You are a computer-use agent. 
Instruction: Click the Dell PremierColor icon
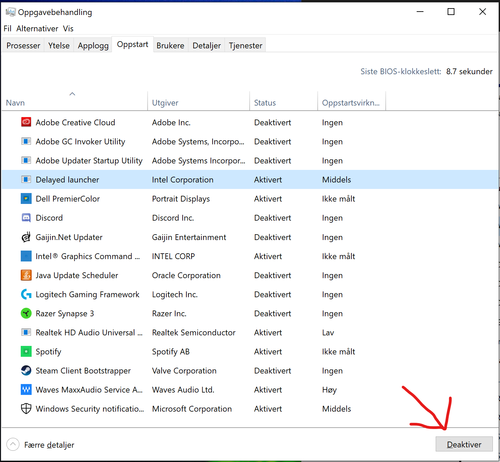[x=26, y=199]
